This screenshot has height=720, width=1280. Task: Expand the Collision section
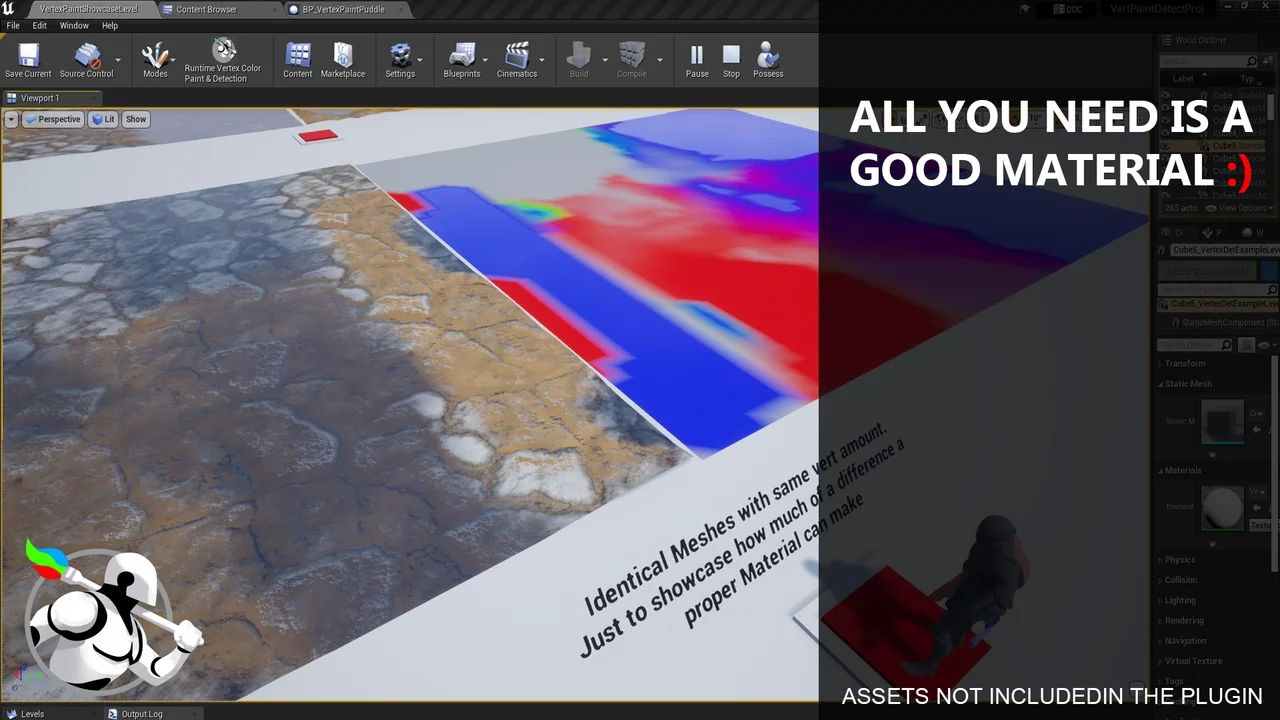(x=1183, y=580)
